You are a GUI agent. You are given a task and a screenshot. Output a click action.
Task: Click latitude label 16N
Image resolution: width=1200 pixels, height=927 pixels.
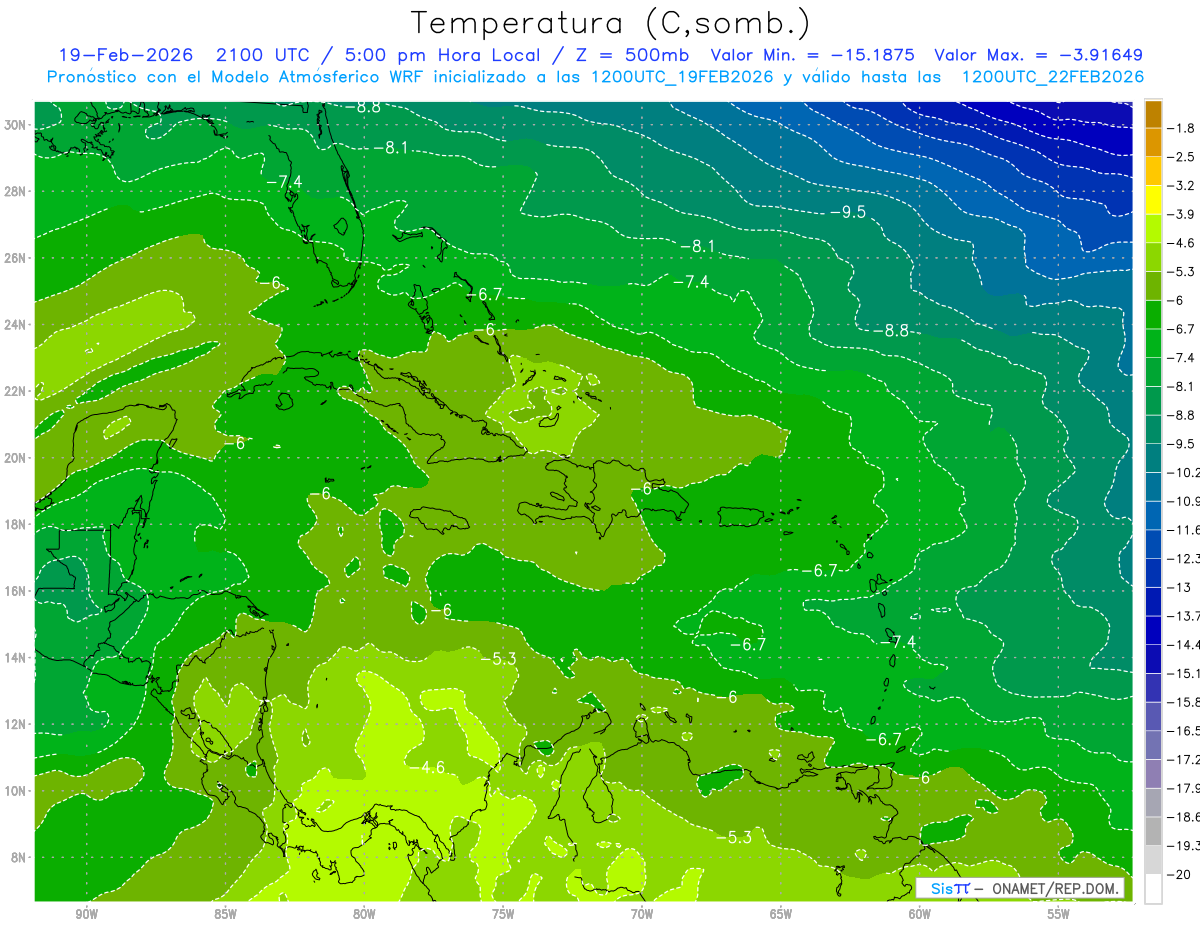(15, 591)
